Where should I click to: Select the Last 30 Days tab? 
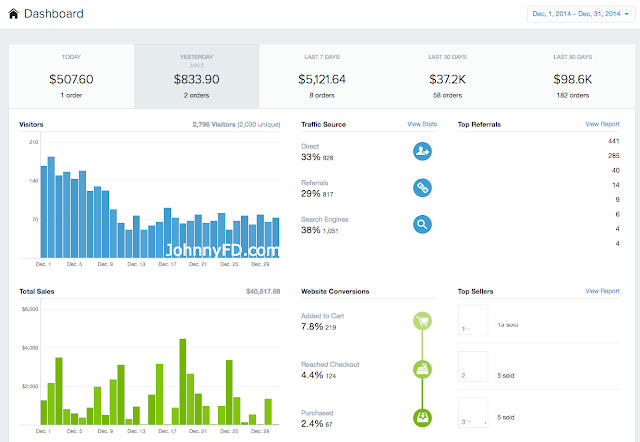click(x=447, y=76)
